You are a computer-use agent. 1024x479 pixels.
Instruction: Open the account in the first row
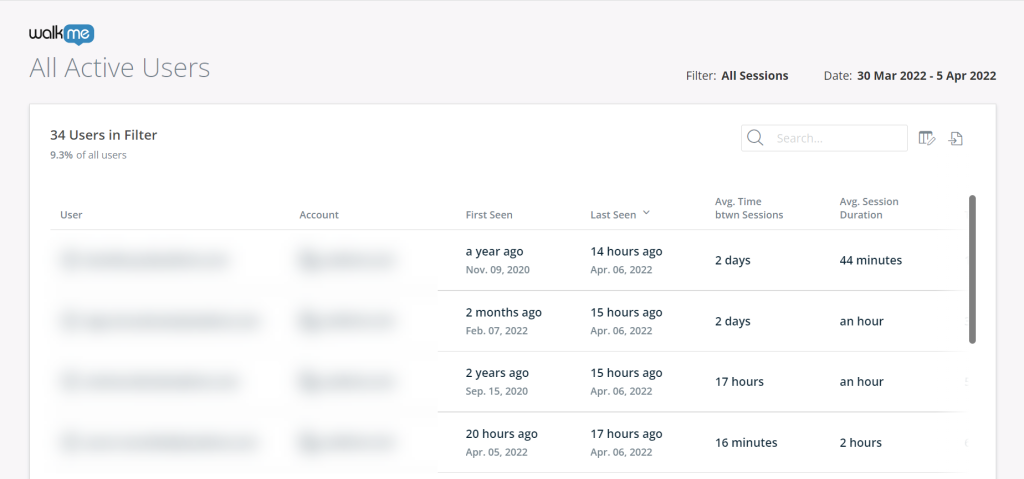345,260
